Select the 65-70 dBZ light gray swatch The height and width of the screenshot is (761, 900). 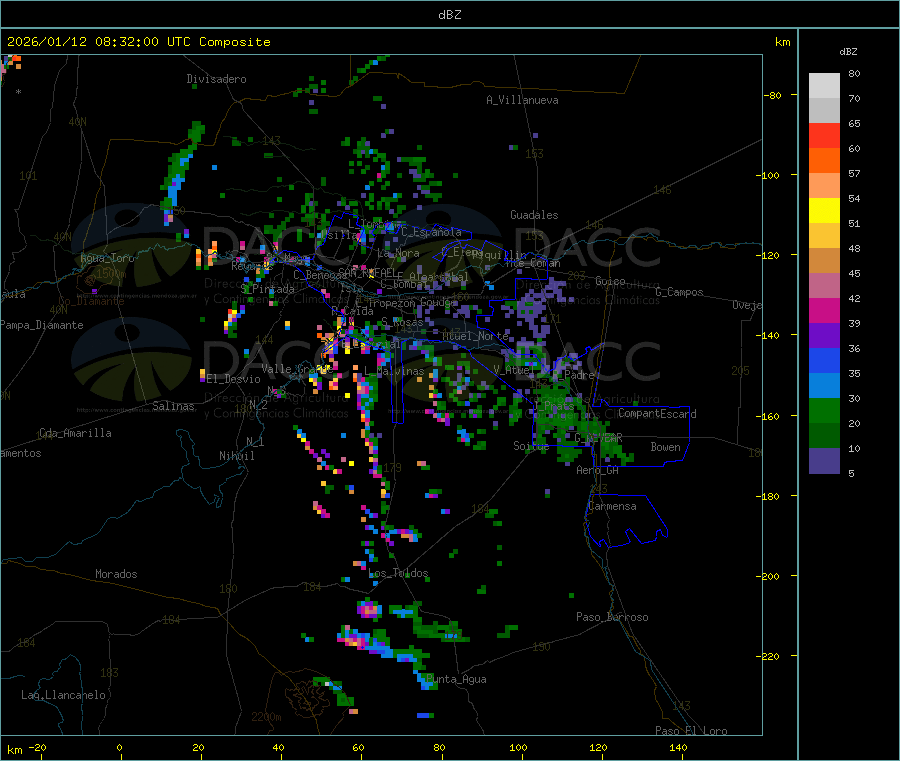coord(824,111)
